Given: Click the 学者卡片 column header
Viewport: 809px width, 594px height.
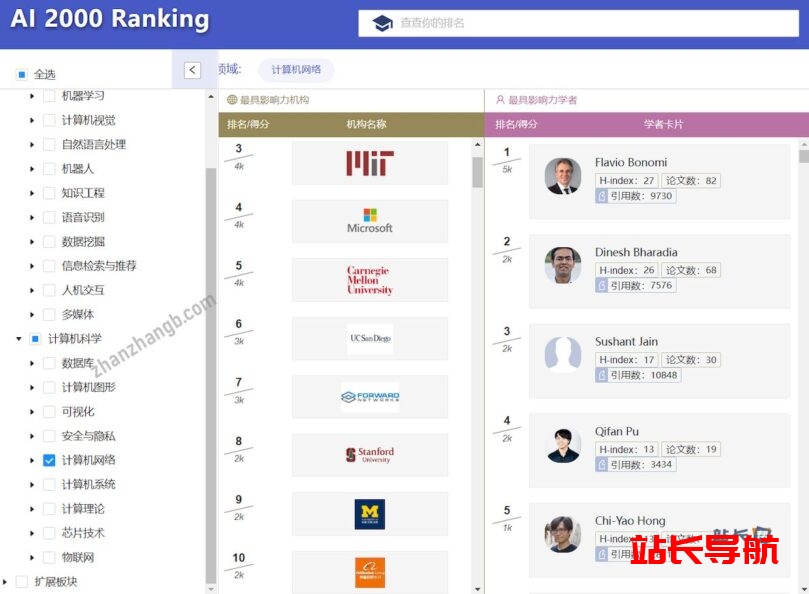Looking at the screenshot, I should pyautogui.click(x=664, y=124).
